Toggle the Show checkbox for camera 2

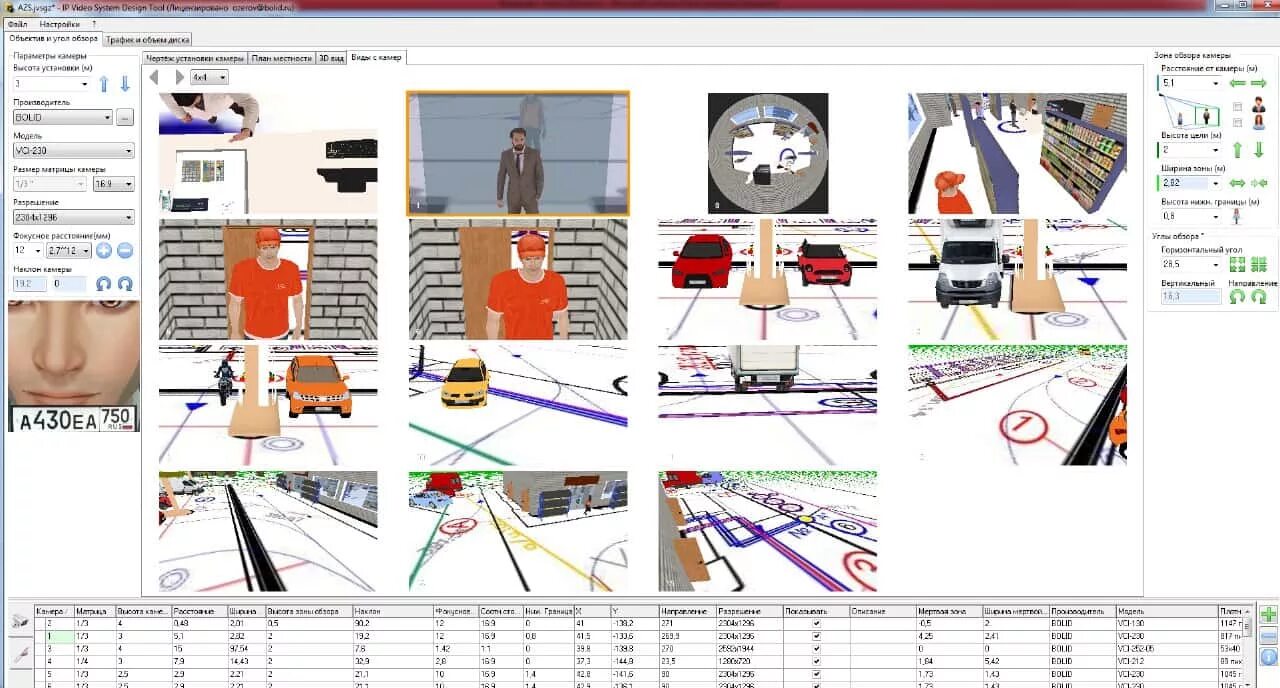(816, 623)
